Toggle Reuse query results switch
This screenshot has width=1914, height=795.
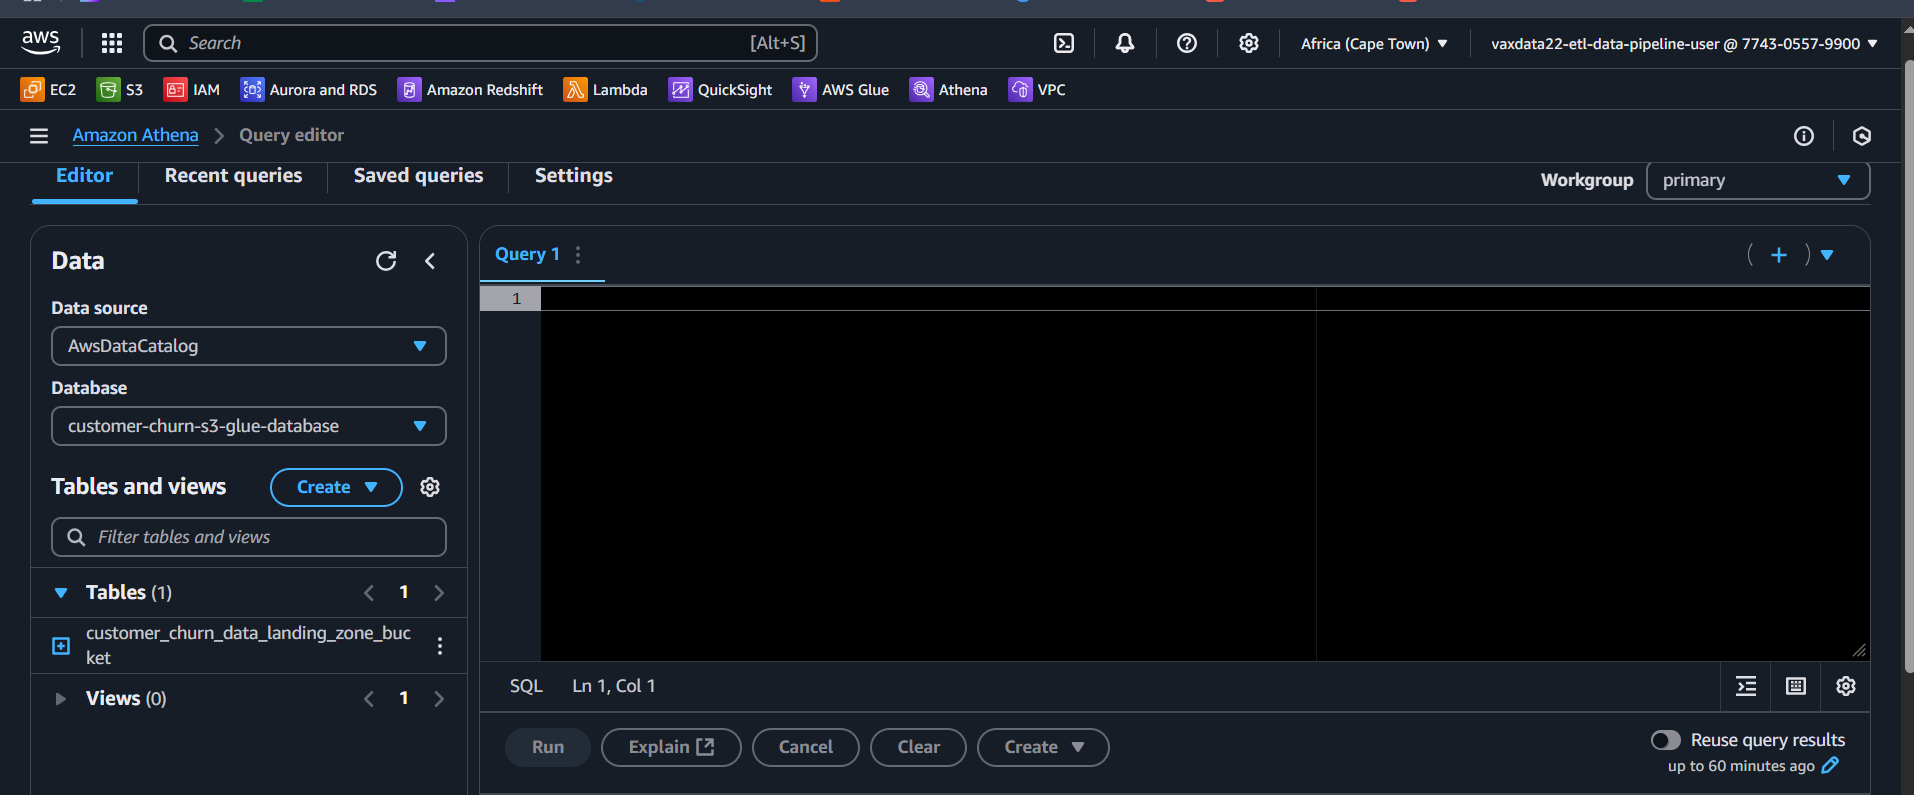[x=1666, y=740]
